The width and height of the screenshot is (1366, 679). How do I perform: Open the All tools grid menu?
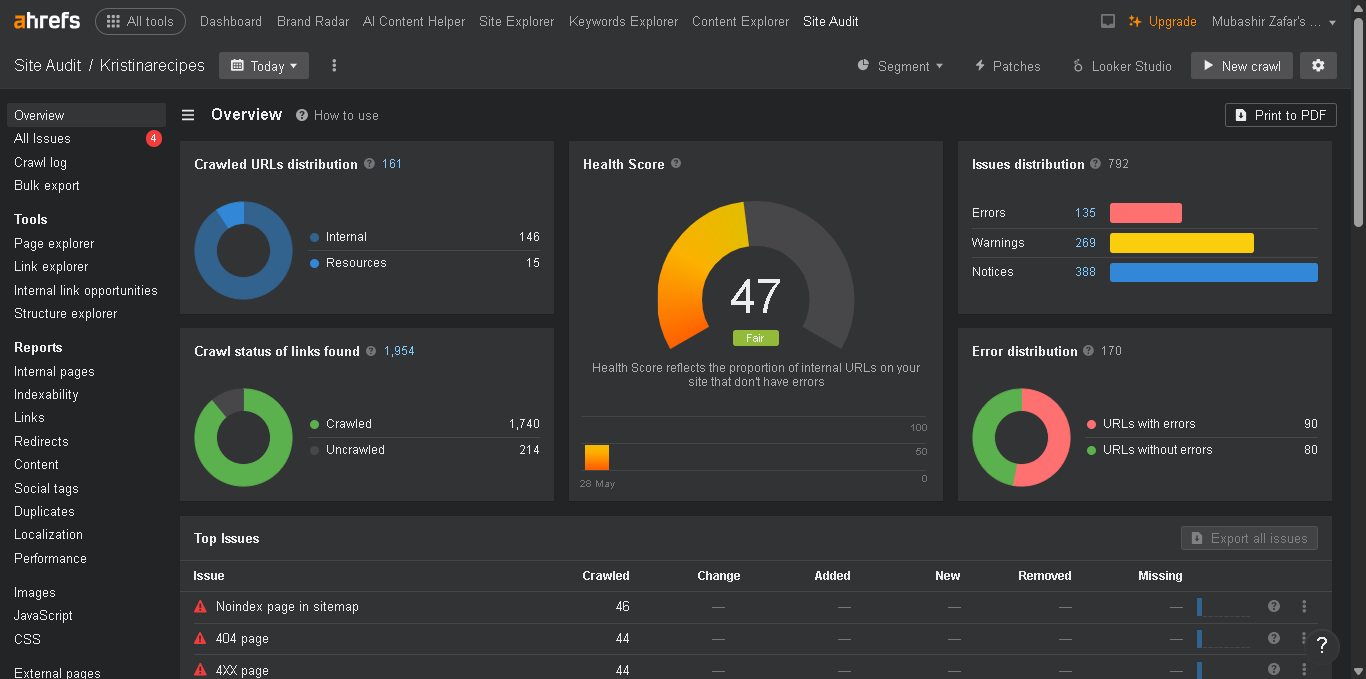pos(140,21)
